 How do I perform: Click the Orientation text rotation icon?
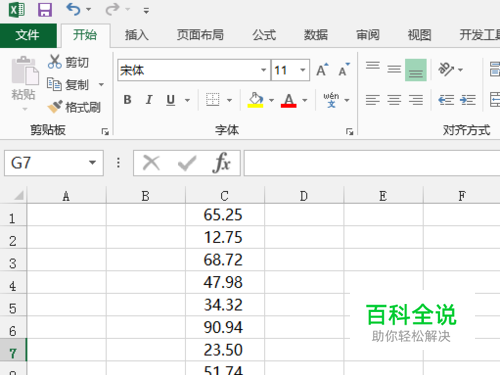click(446, 69)
